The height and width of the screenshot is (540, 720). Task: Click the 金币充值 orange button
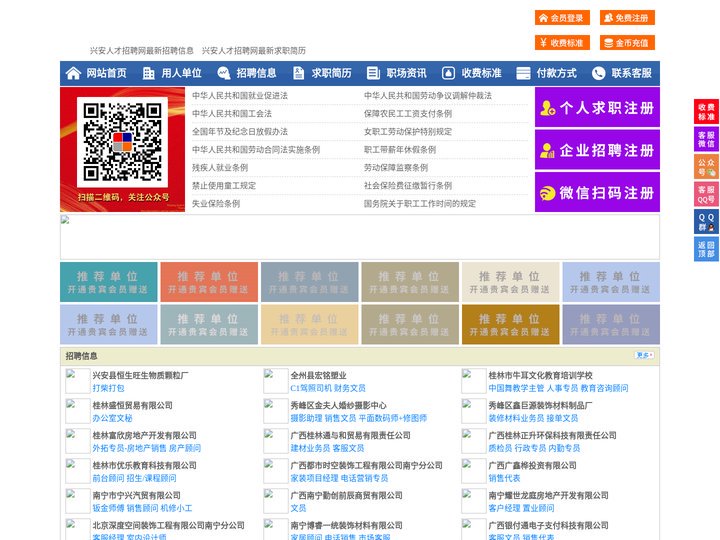627,43
